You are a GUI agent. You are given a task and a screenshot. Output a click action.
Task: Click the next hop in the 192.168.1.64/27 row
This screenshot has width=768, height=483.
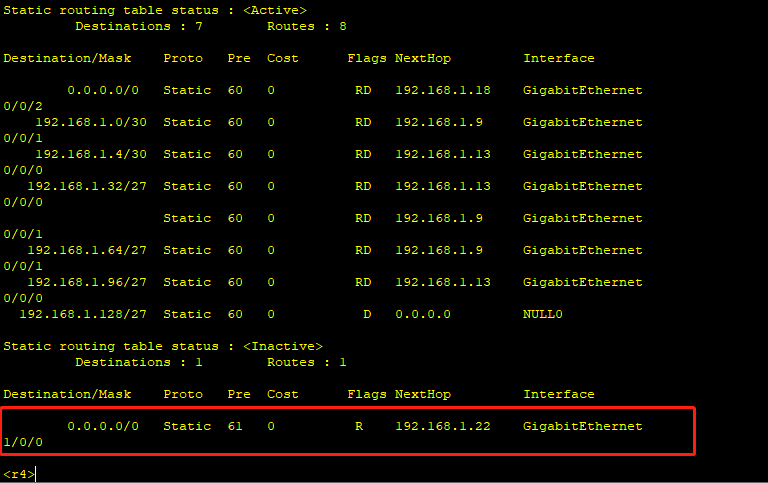(439, 250)
